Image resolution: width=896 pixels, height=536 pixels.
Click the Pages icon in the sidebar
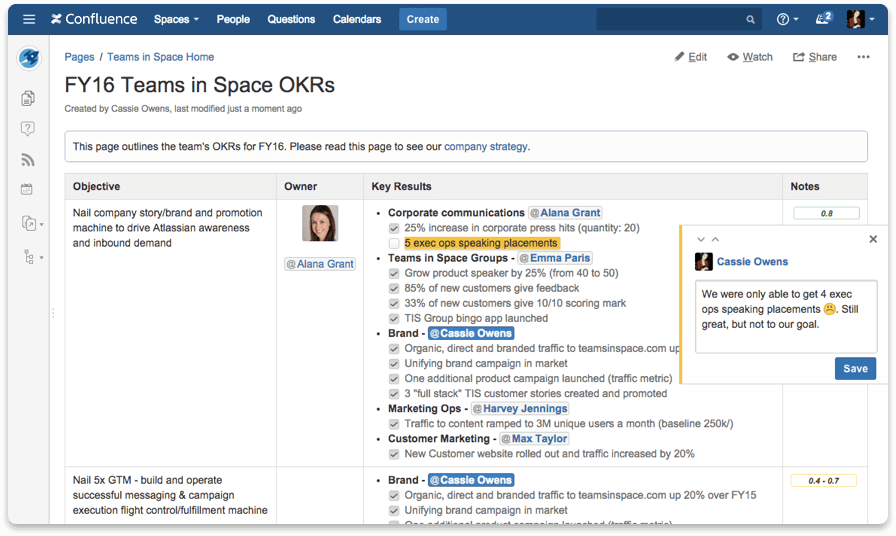(x=28, y=98)
